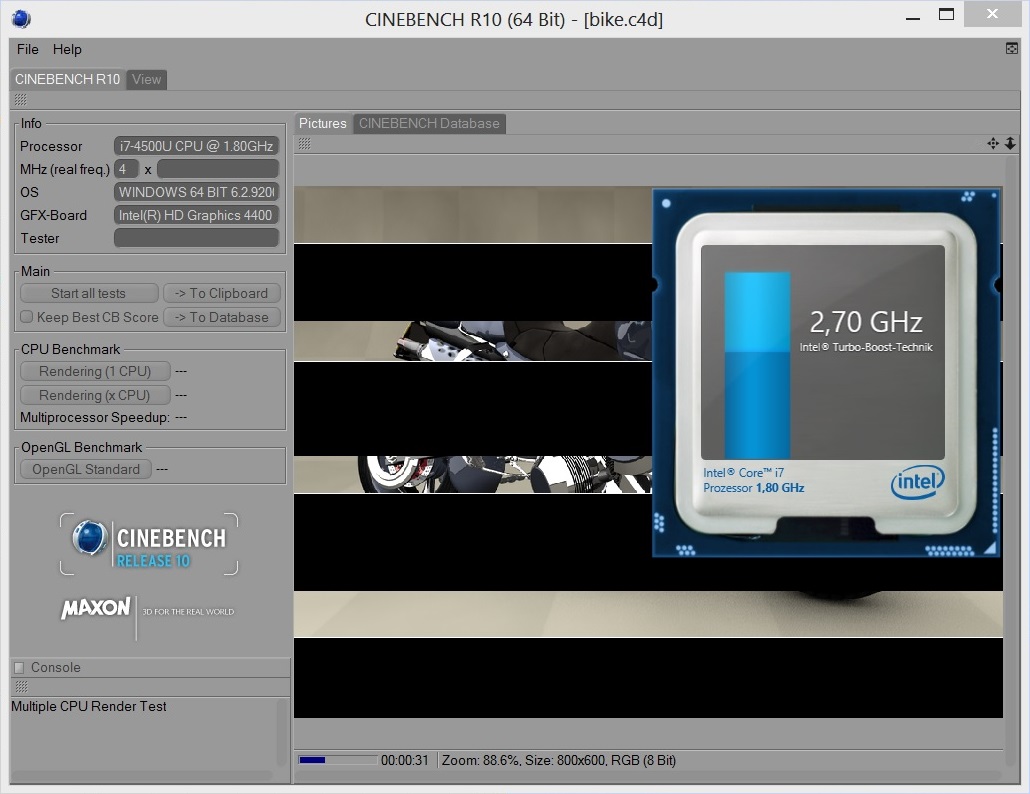Click the MHz core count field showing 4
Viewport: 1030px width, 794px height.
pyautogui.click(x=126, y=169)
